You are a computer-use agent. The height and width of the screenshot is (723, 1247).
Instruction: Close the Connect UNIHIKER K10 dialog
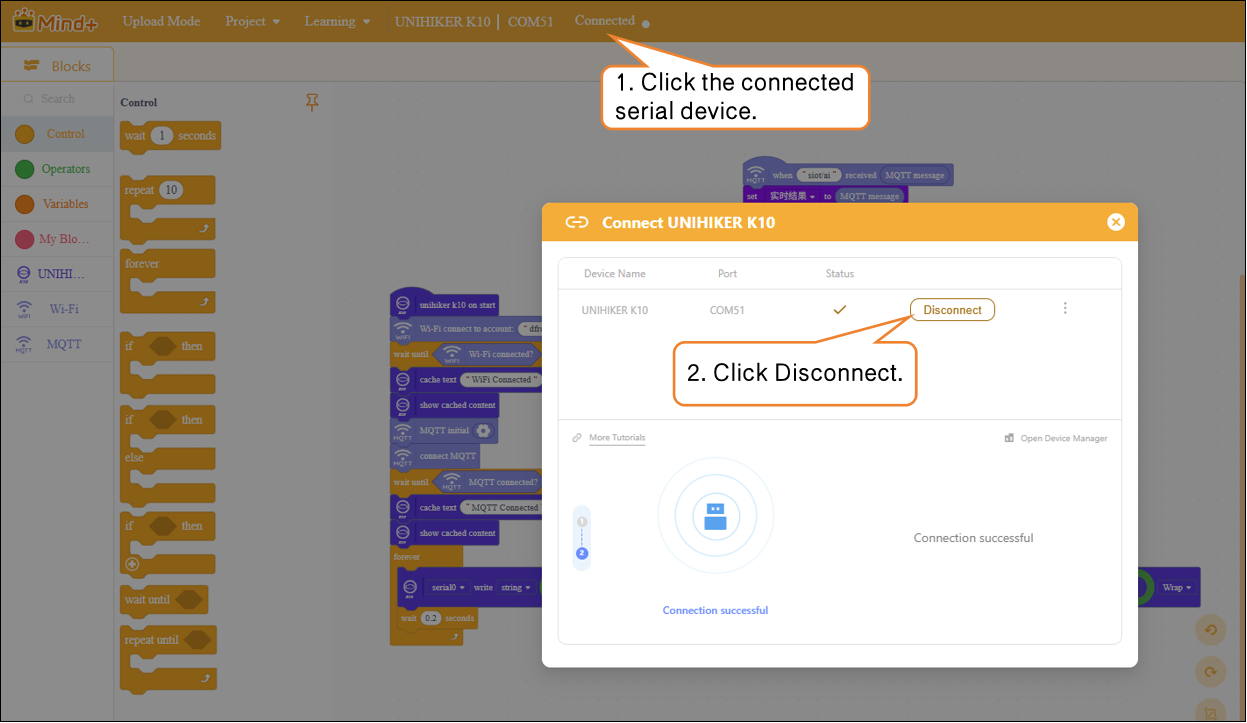click(x=1116, y=222)
